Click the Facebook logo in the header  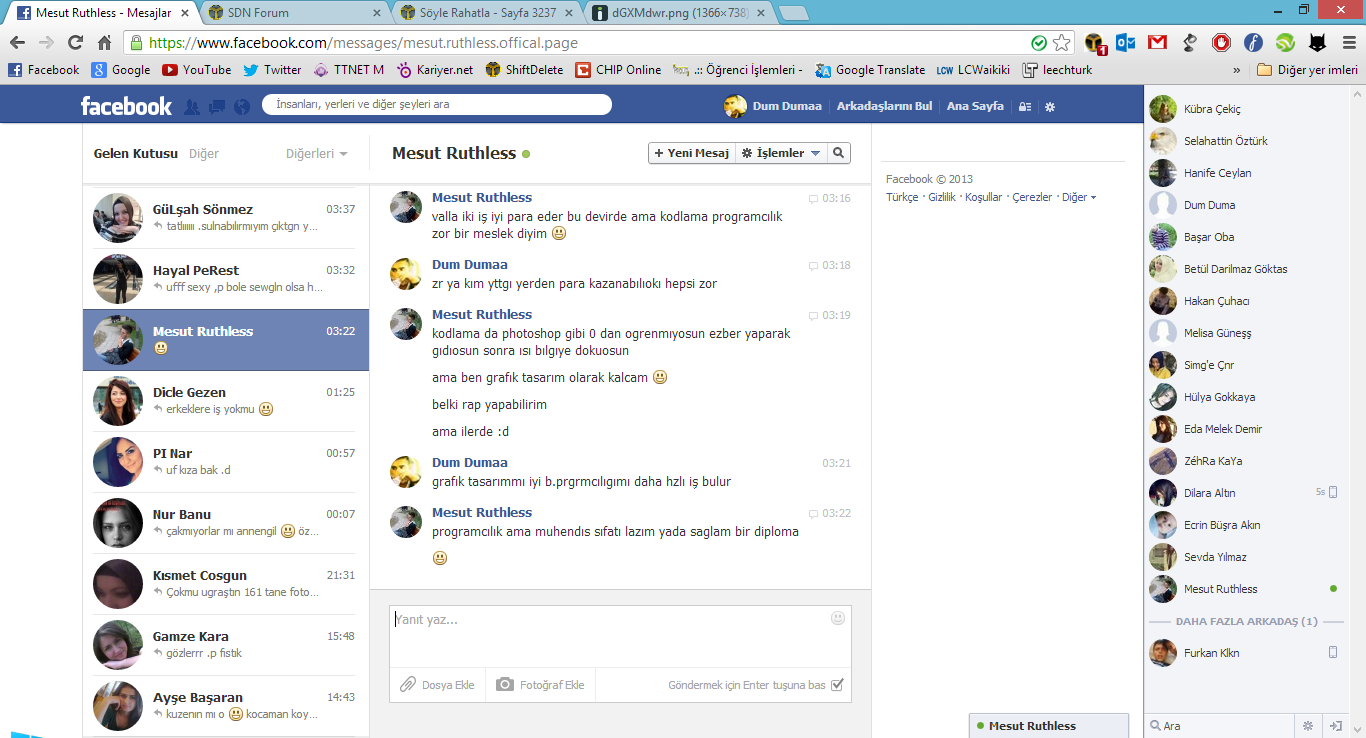click(x=126, y=106)
